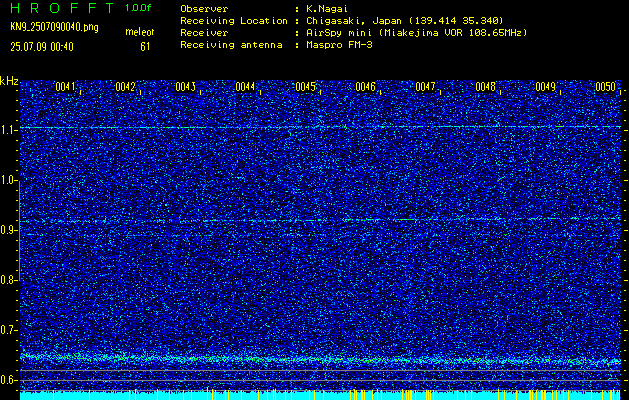Click the 0.9 frequency axis label

click(8, 230)
